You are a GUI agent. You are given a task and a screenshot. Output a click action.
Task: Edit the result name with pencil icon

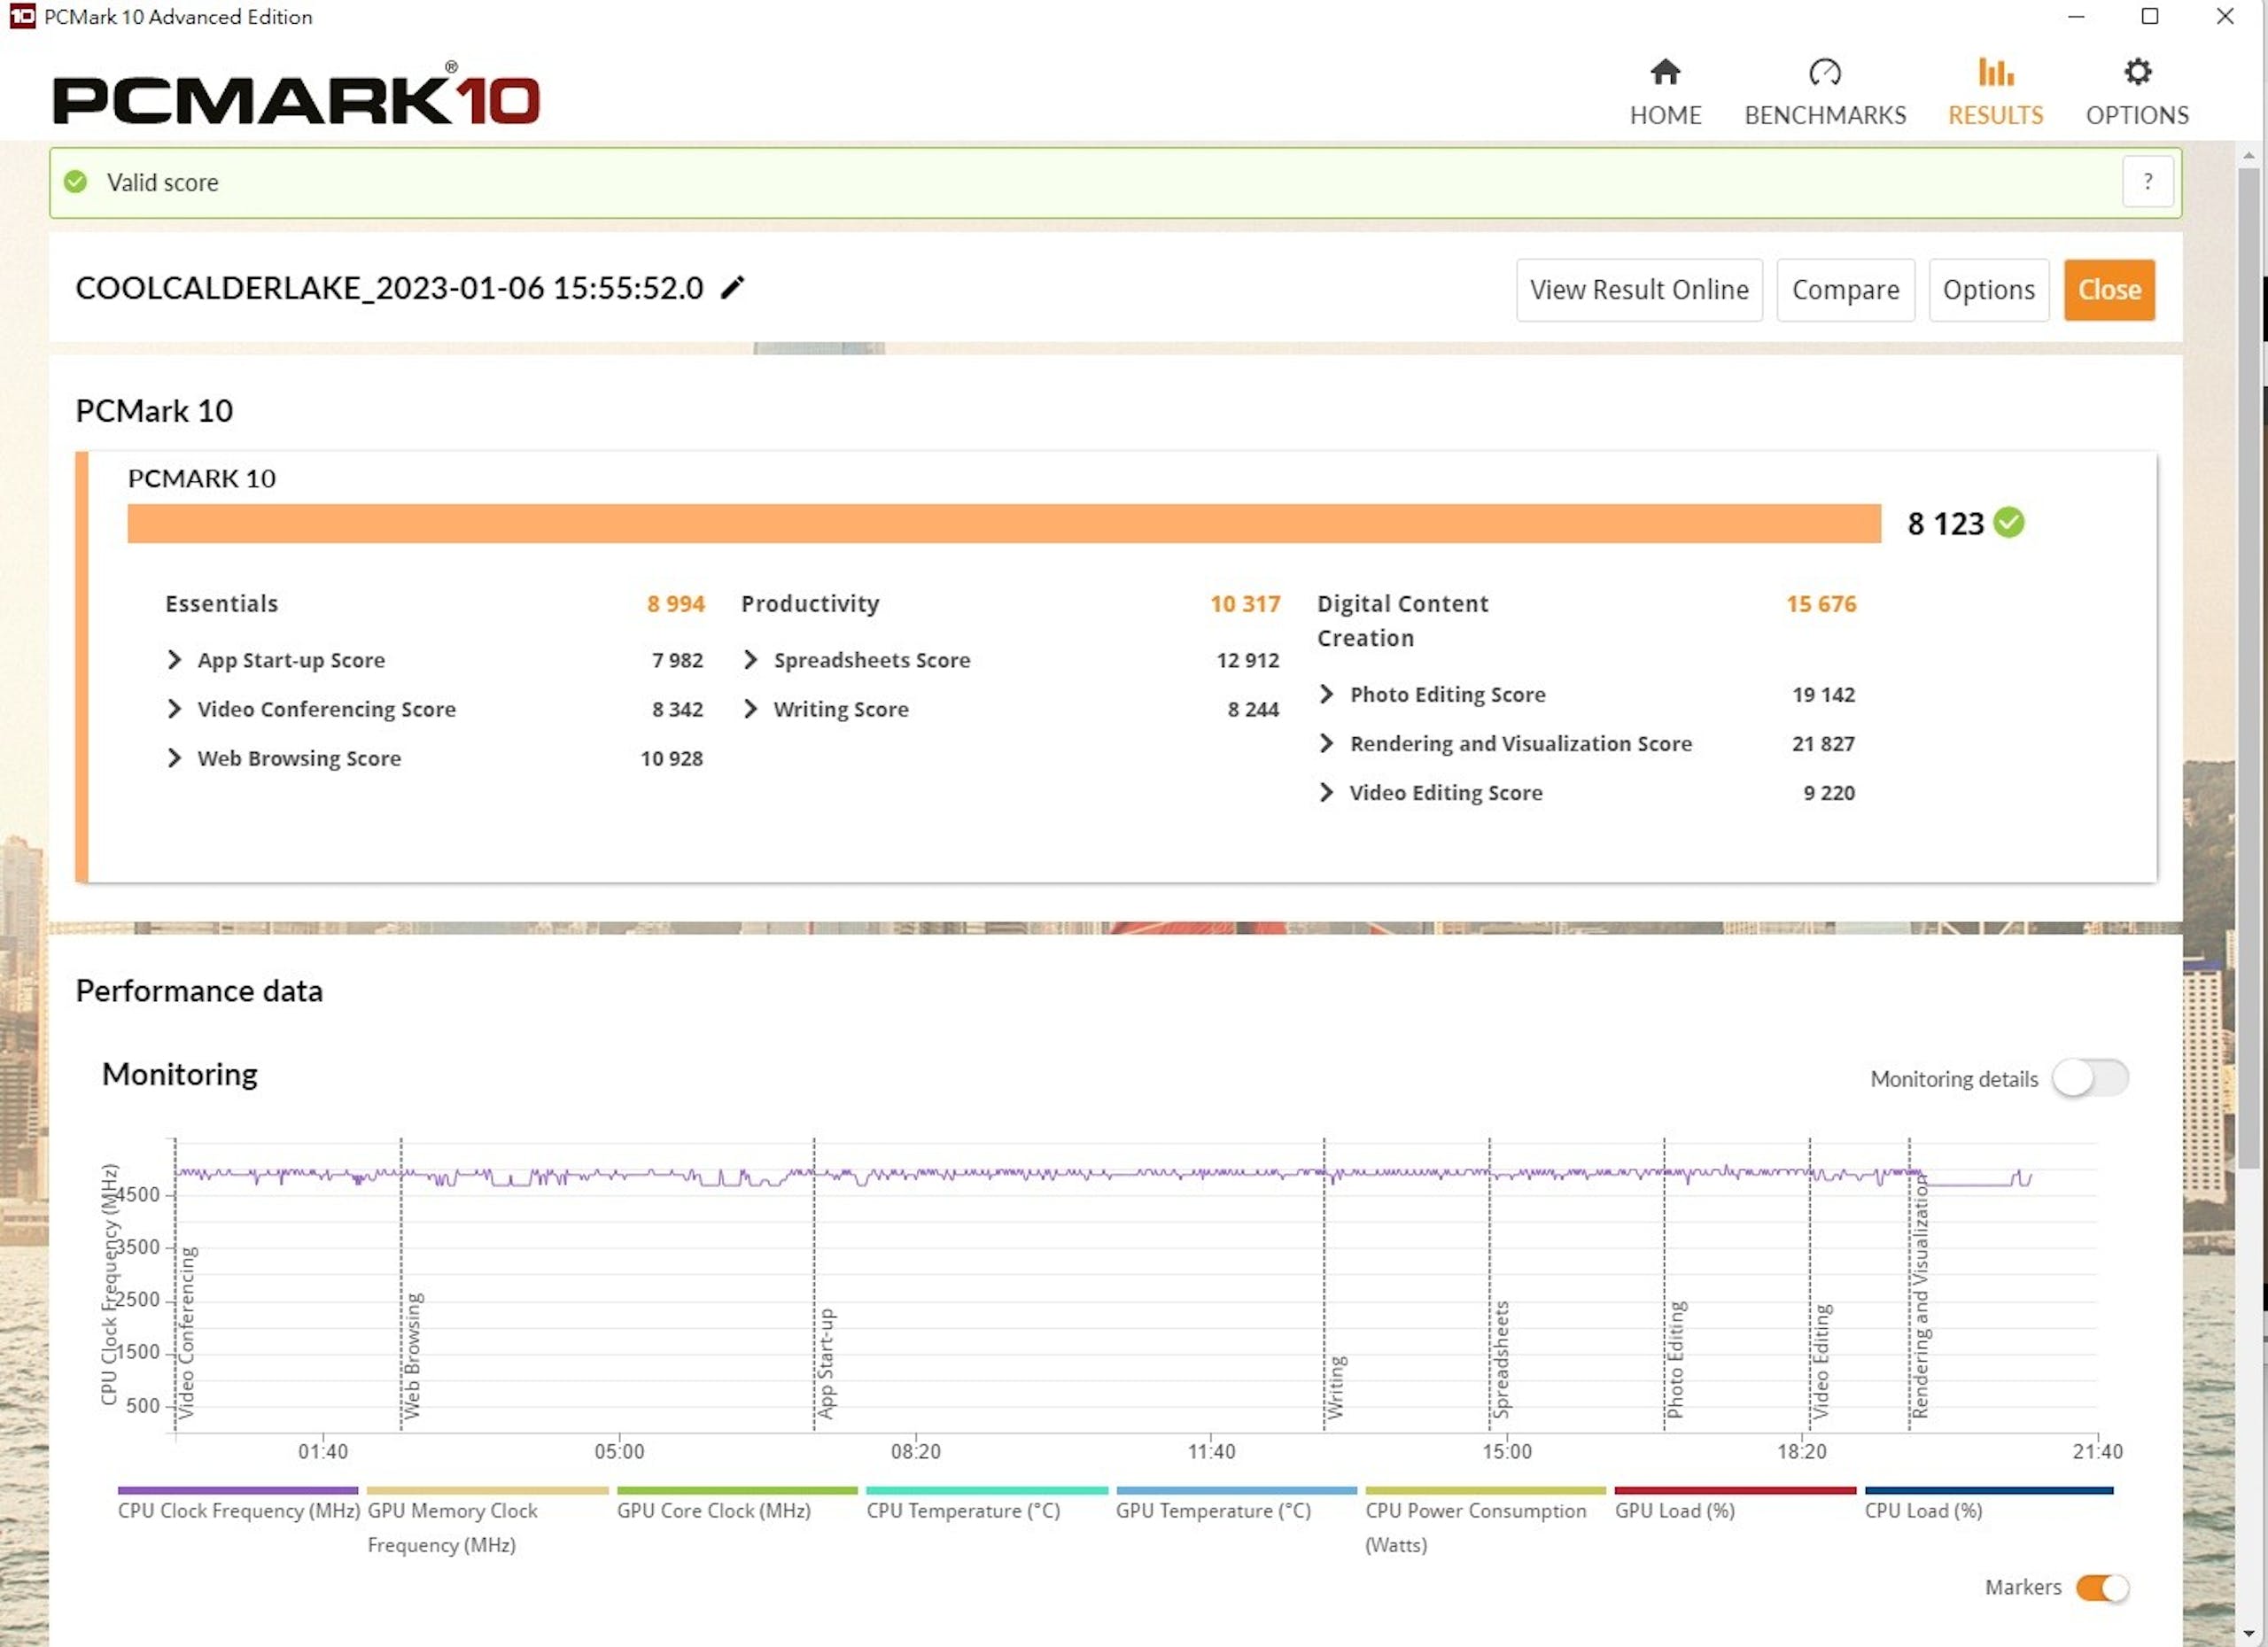coord(733,288)
